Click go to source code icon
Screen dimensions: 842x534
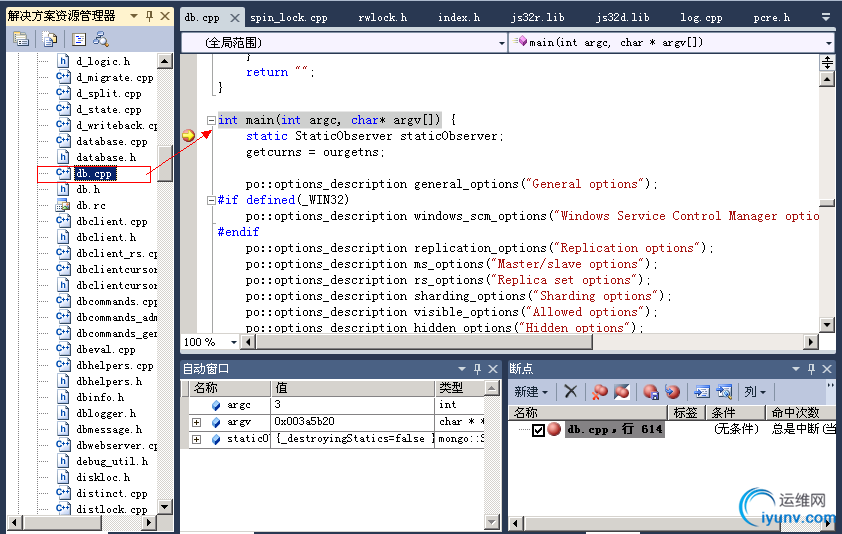[x=702, y=392]
